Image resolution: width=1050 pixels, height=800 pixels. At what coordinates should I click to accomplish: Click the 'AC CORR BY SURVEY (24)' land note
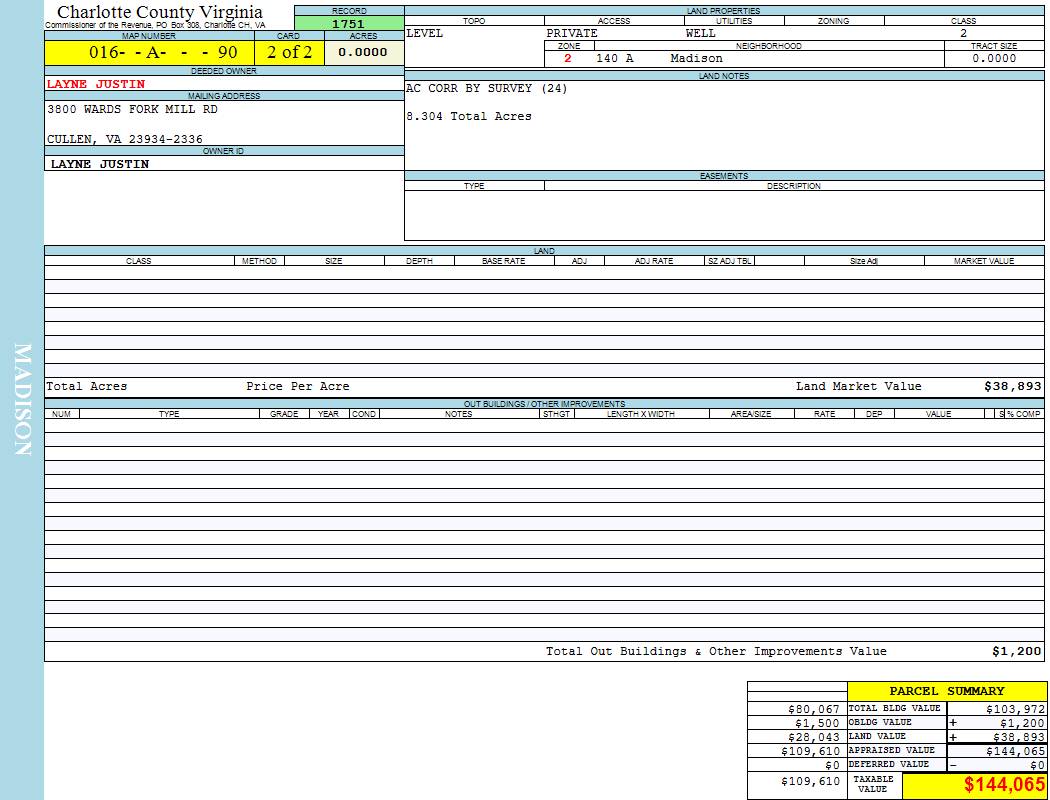pos(486,88)
